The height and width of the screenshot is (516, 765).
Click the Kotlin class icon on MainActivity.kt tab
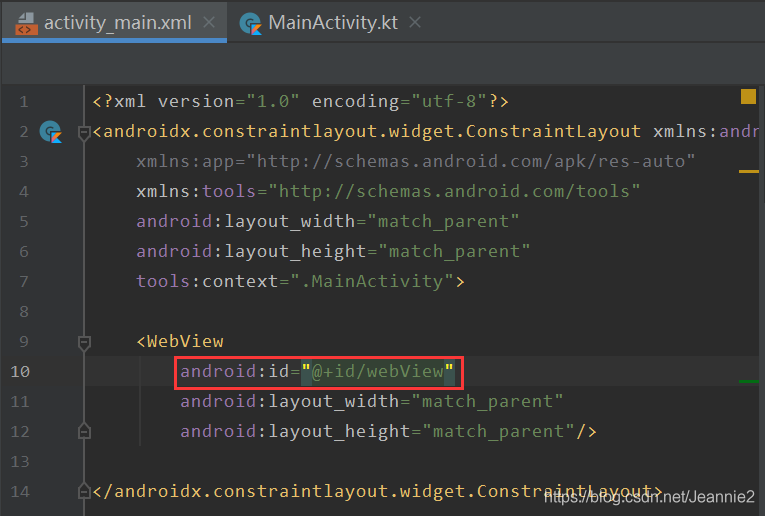251,23
